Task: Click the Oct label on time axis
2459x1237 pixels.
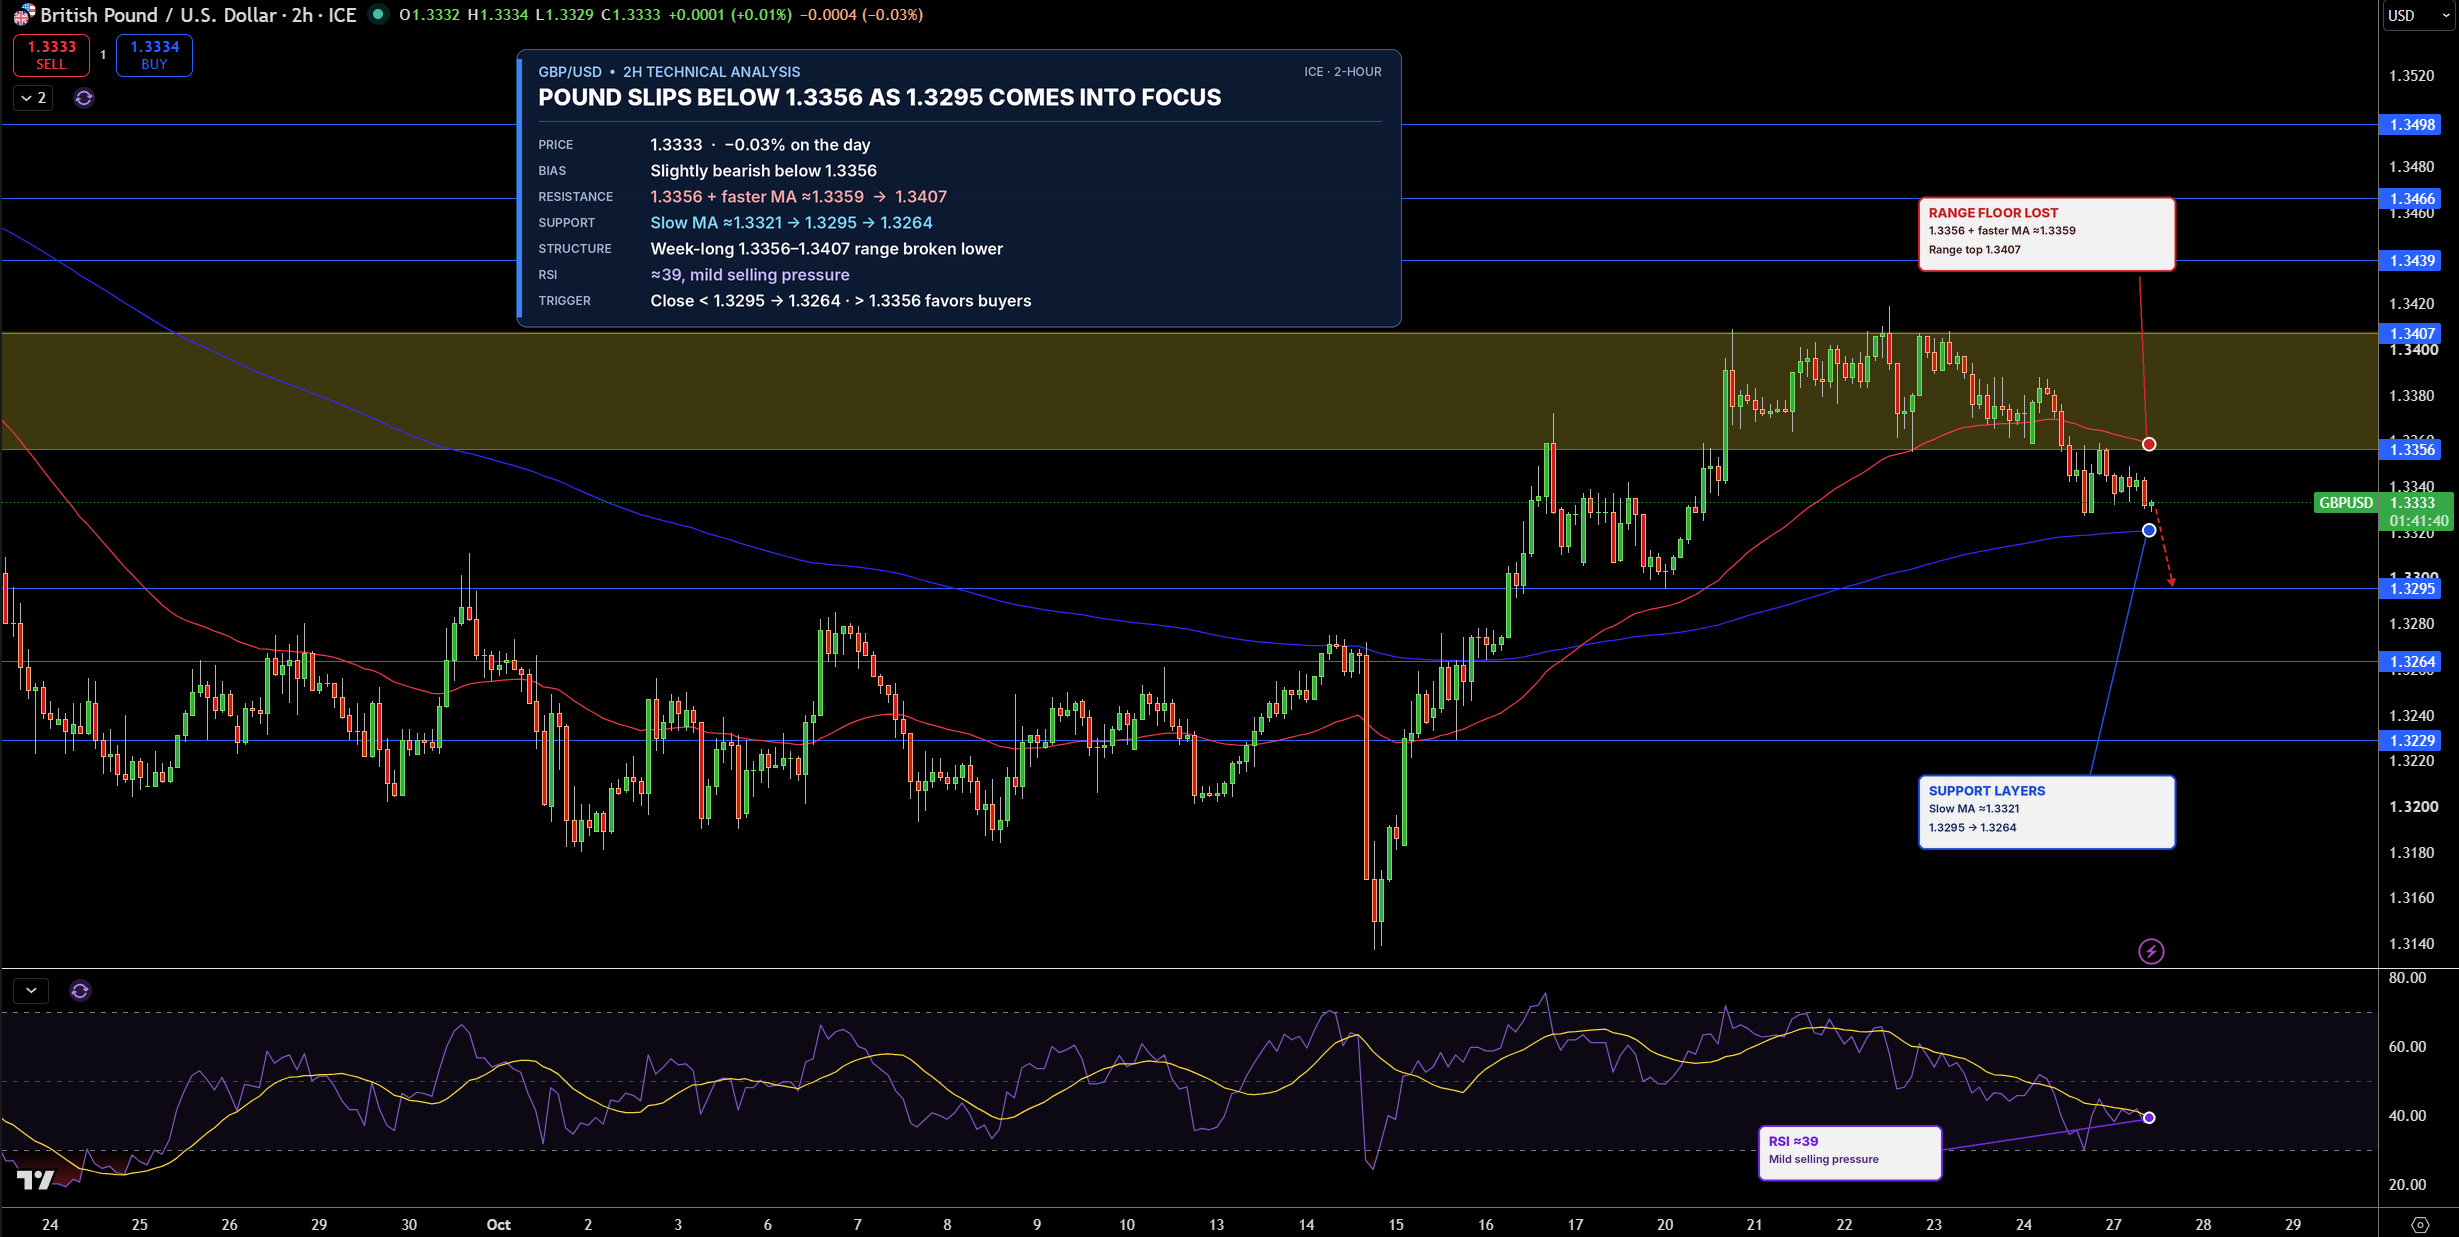Action: click(x=498, y=1225)
